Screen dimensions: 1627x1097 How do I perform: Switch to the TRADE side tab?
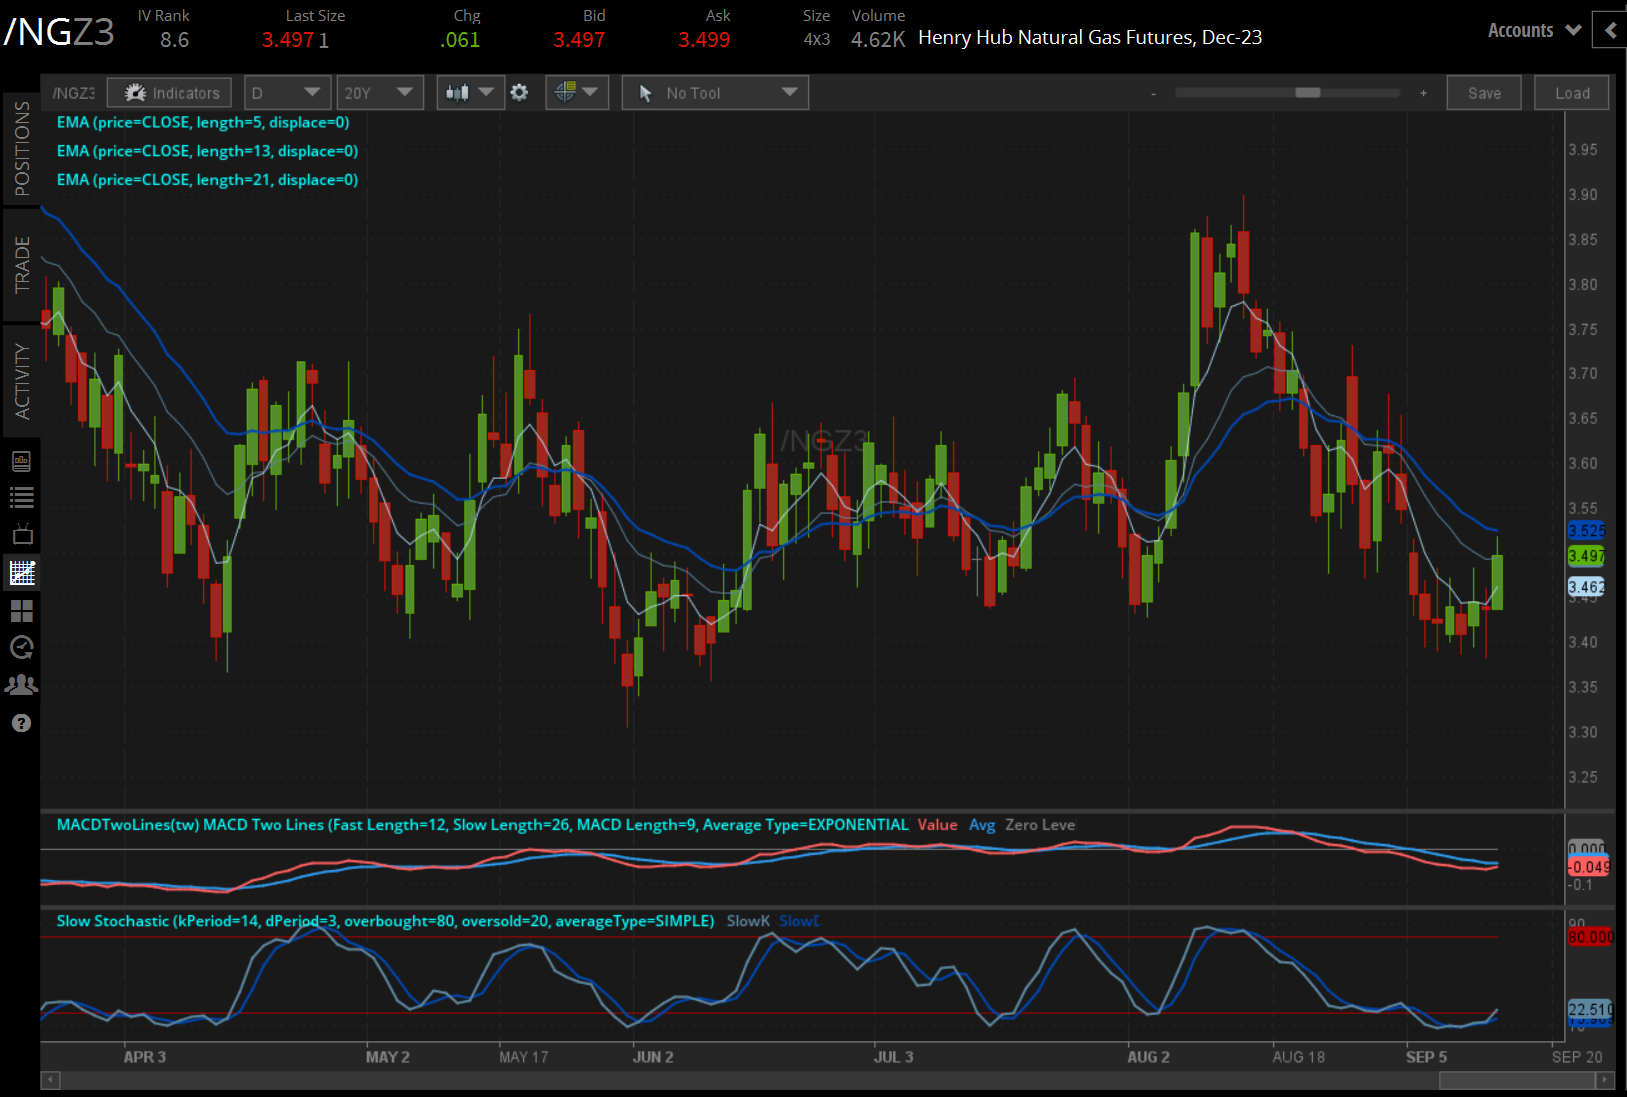click(21, 265)
